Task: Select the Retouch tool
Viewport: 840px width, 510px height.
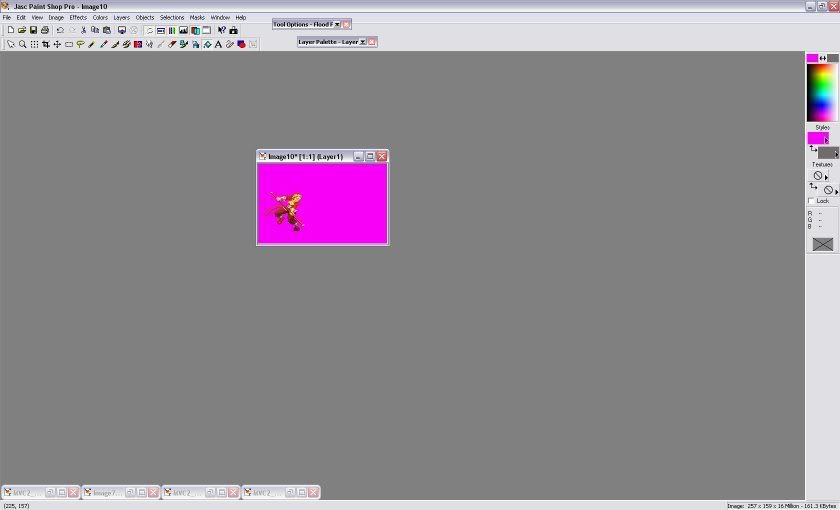Action: tap(149, 44)
